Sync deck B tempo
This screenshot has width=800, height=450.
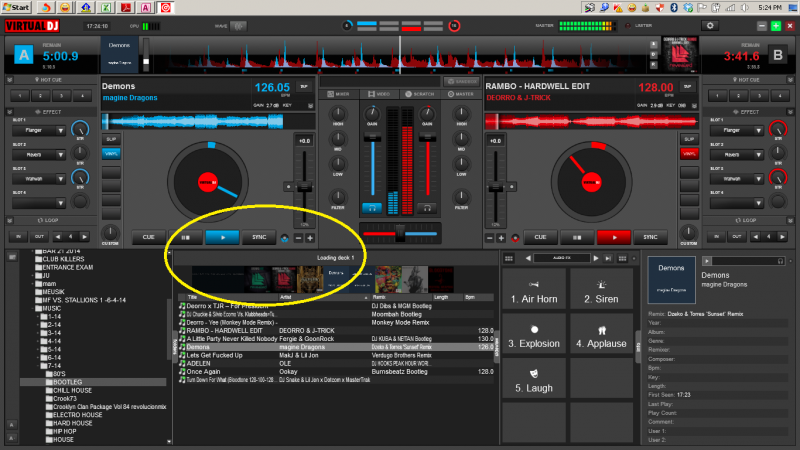(x=651, y=237)
